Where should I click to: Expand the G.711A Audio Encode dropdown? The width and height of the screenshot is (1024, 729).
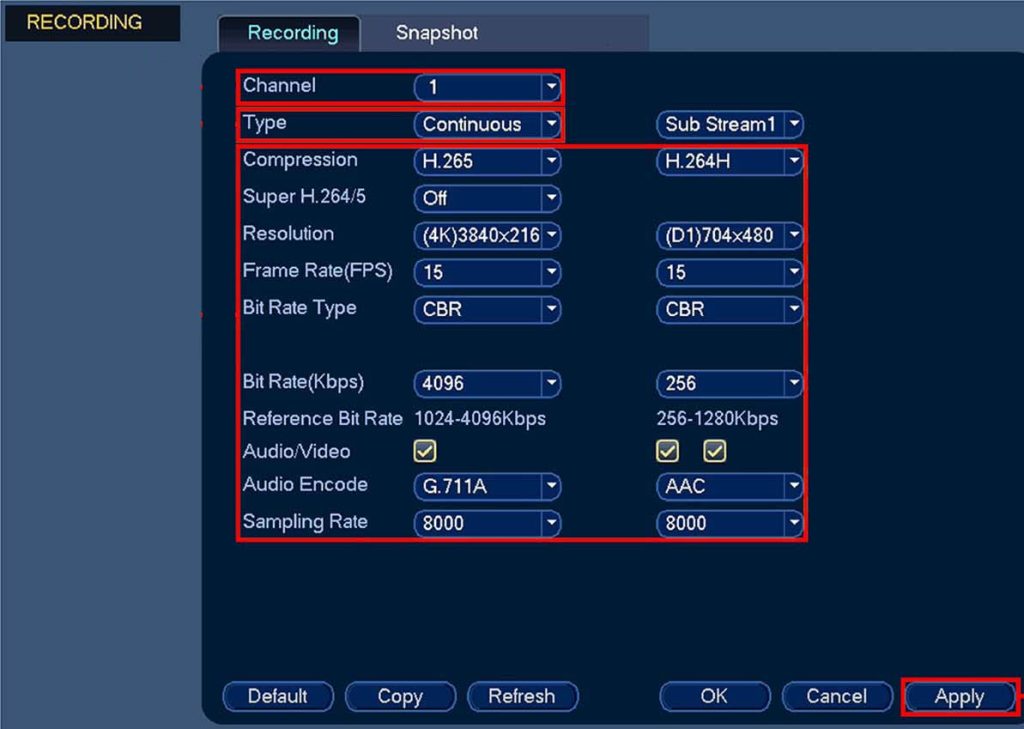click(487, 486)
